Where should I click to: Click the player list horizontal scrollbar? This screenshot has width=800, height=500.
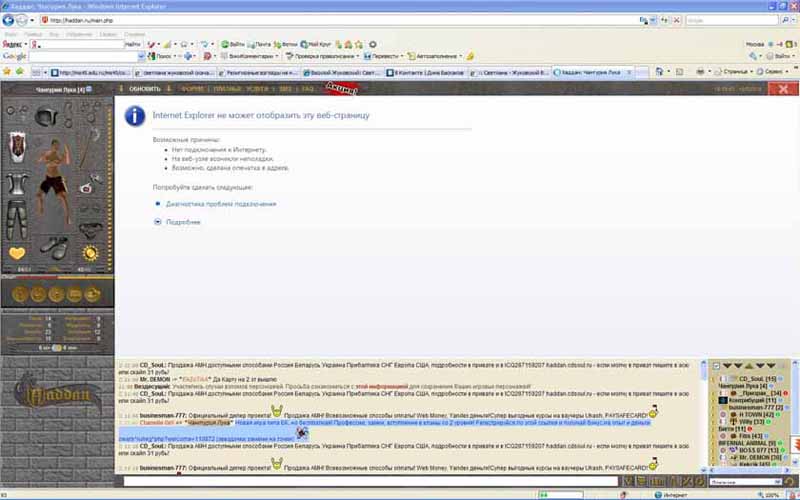[750, 470]
